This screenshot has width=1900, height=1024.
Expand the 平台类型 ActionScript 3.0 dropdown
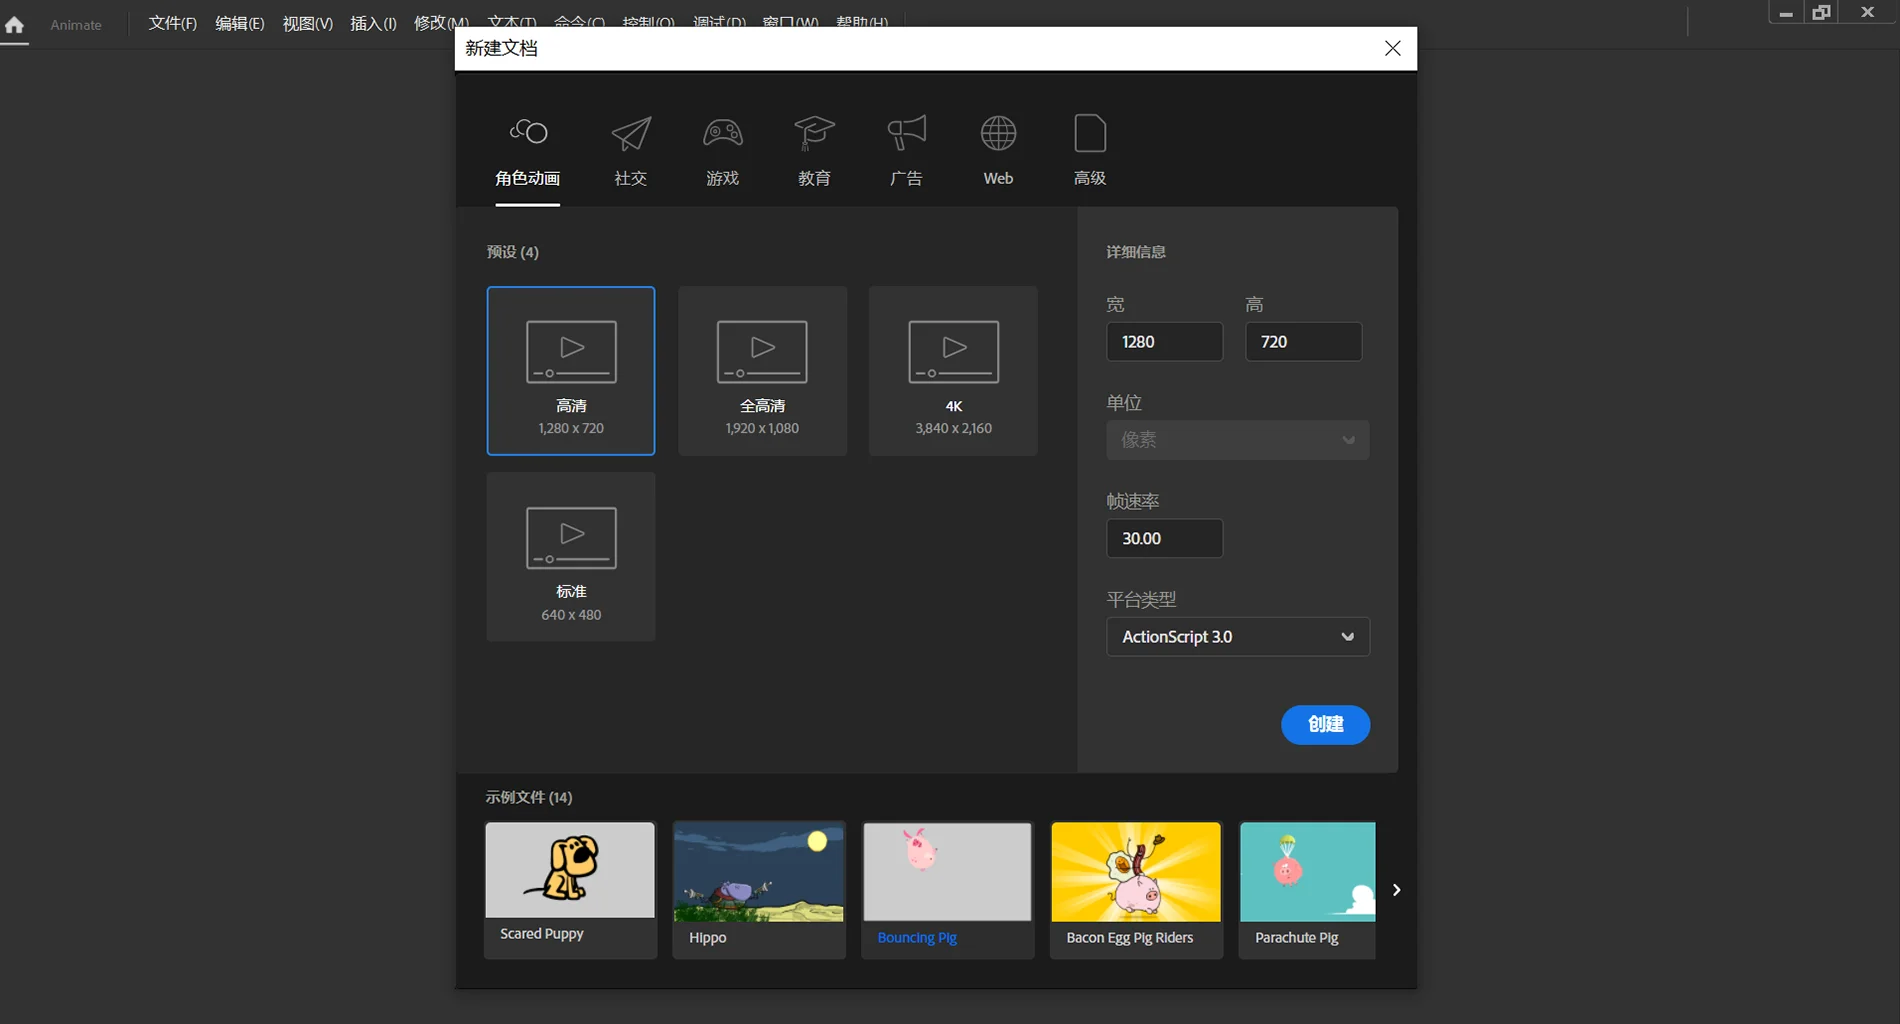pyautogui.click(x=1237, y=637)
